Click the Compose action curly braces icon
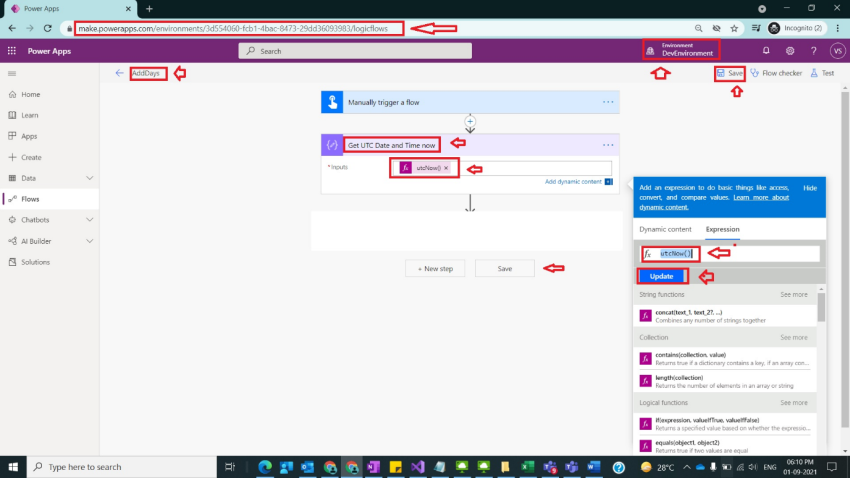 click(x=332, y=145)
